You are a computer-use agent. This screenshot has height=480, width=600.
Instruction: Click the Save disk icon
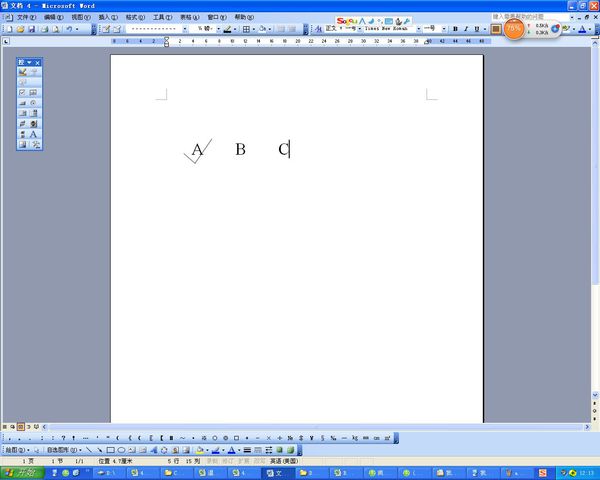click(x=32, y=29)
